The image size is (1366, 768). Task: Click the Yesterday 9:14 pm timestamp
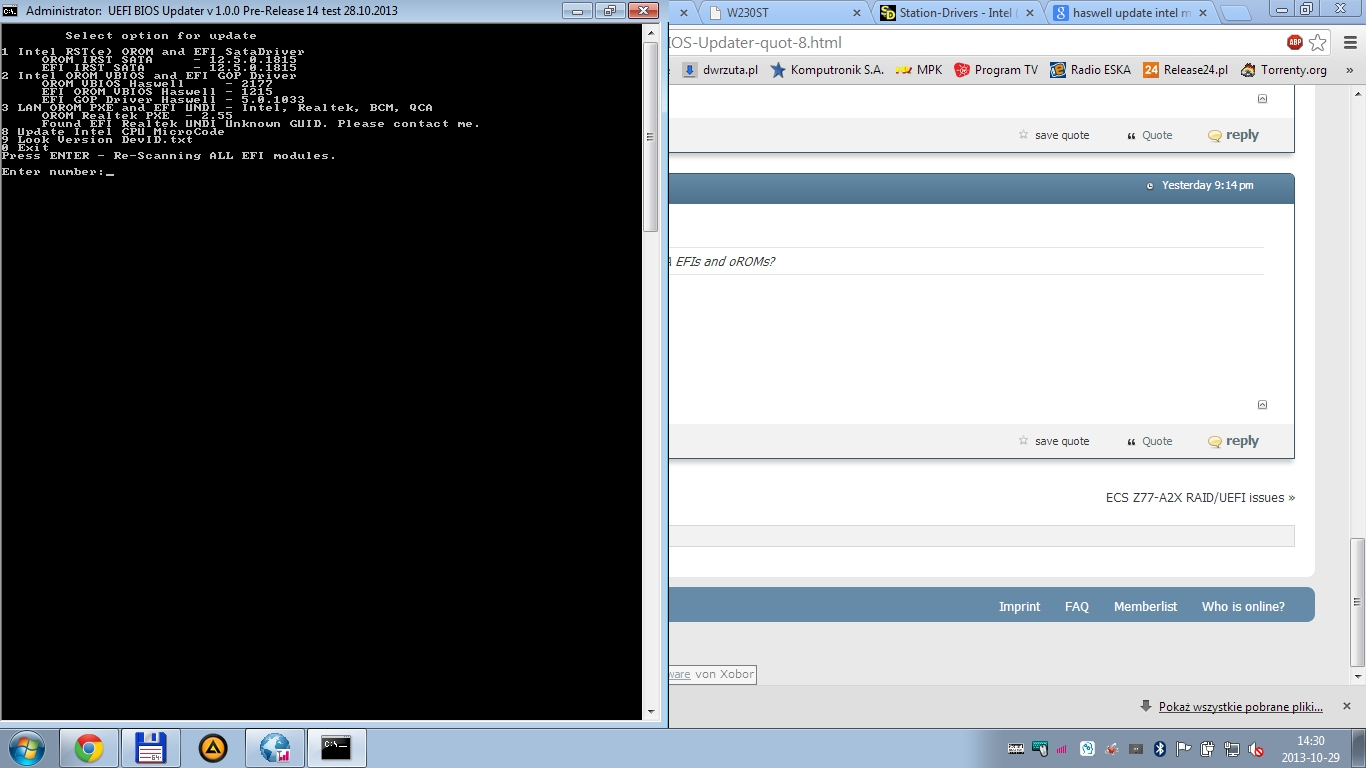tap(1207, 185)
